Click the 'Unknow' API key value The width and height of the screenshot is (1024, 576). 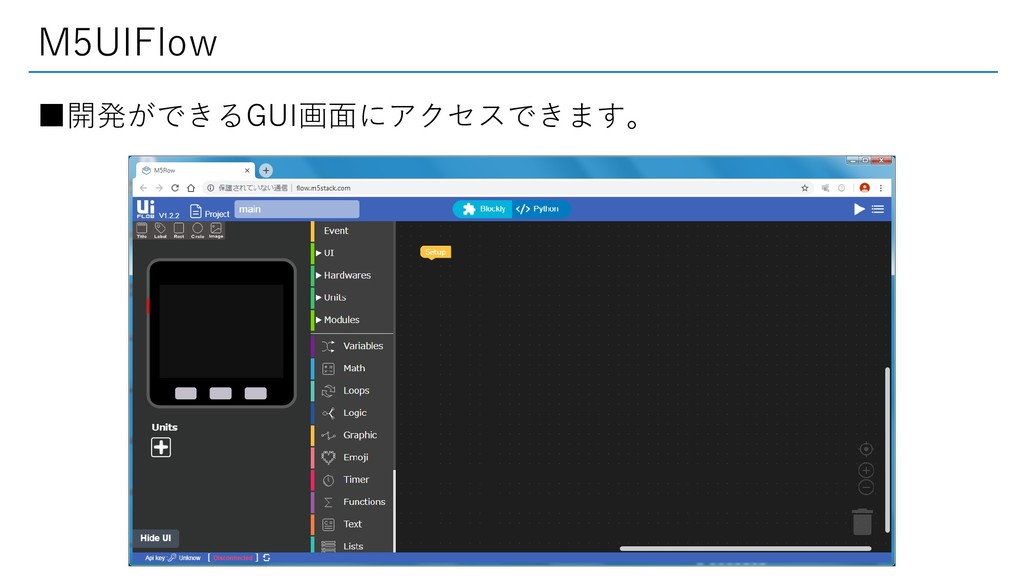(x=190, y=558)
